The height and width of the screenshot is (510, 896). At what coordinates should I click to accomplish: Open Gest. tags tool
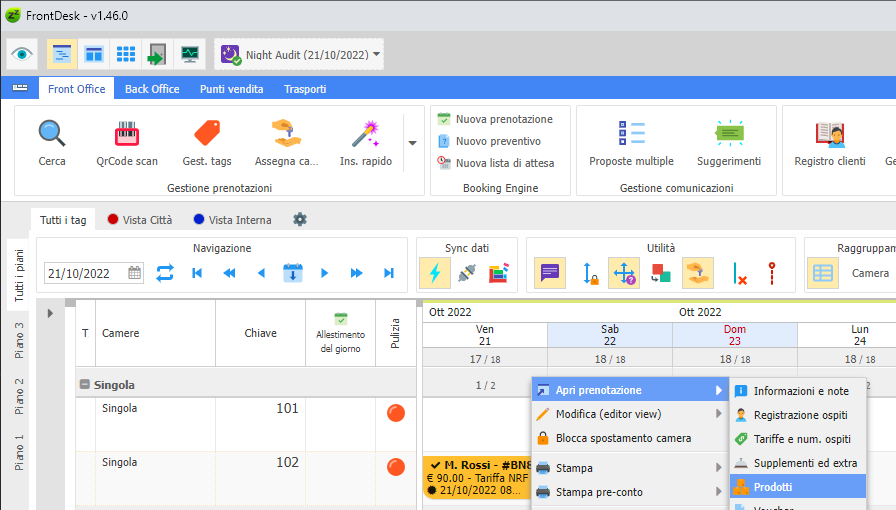point(207,142)
